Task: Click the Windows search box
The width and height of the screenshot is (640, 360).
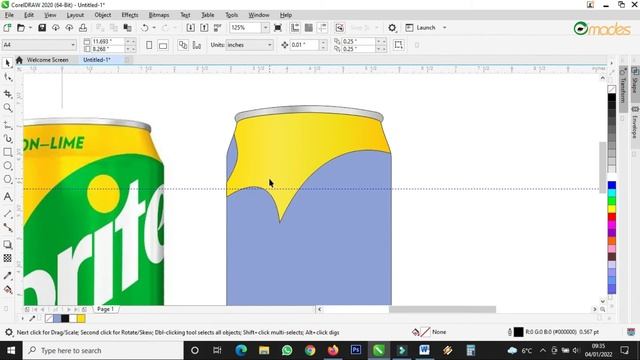Action: click(x=103, y=350)
